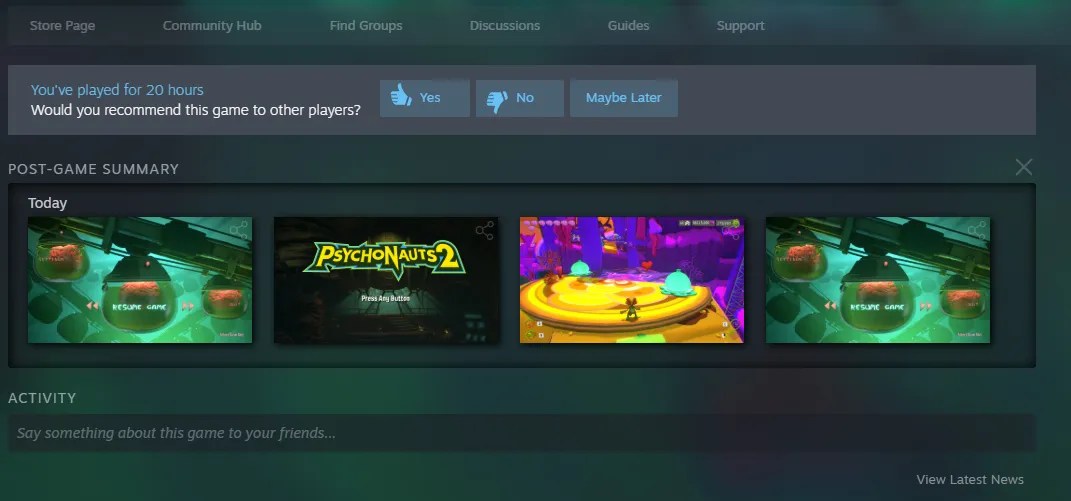Screen dimensions: 1071x501
Task: Open the Psychonauts 2 title screen thumbnail
Action: 386,280
